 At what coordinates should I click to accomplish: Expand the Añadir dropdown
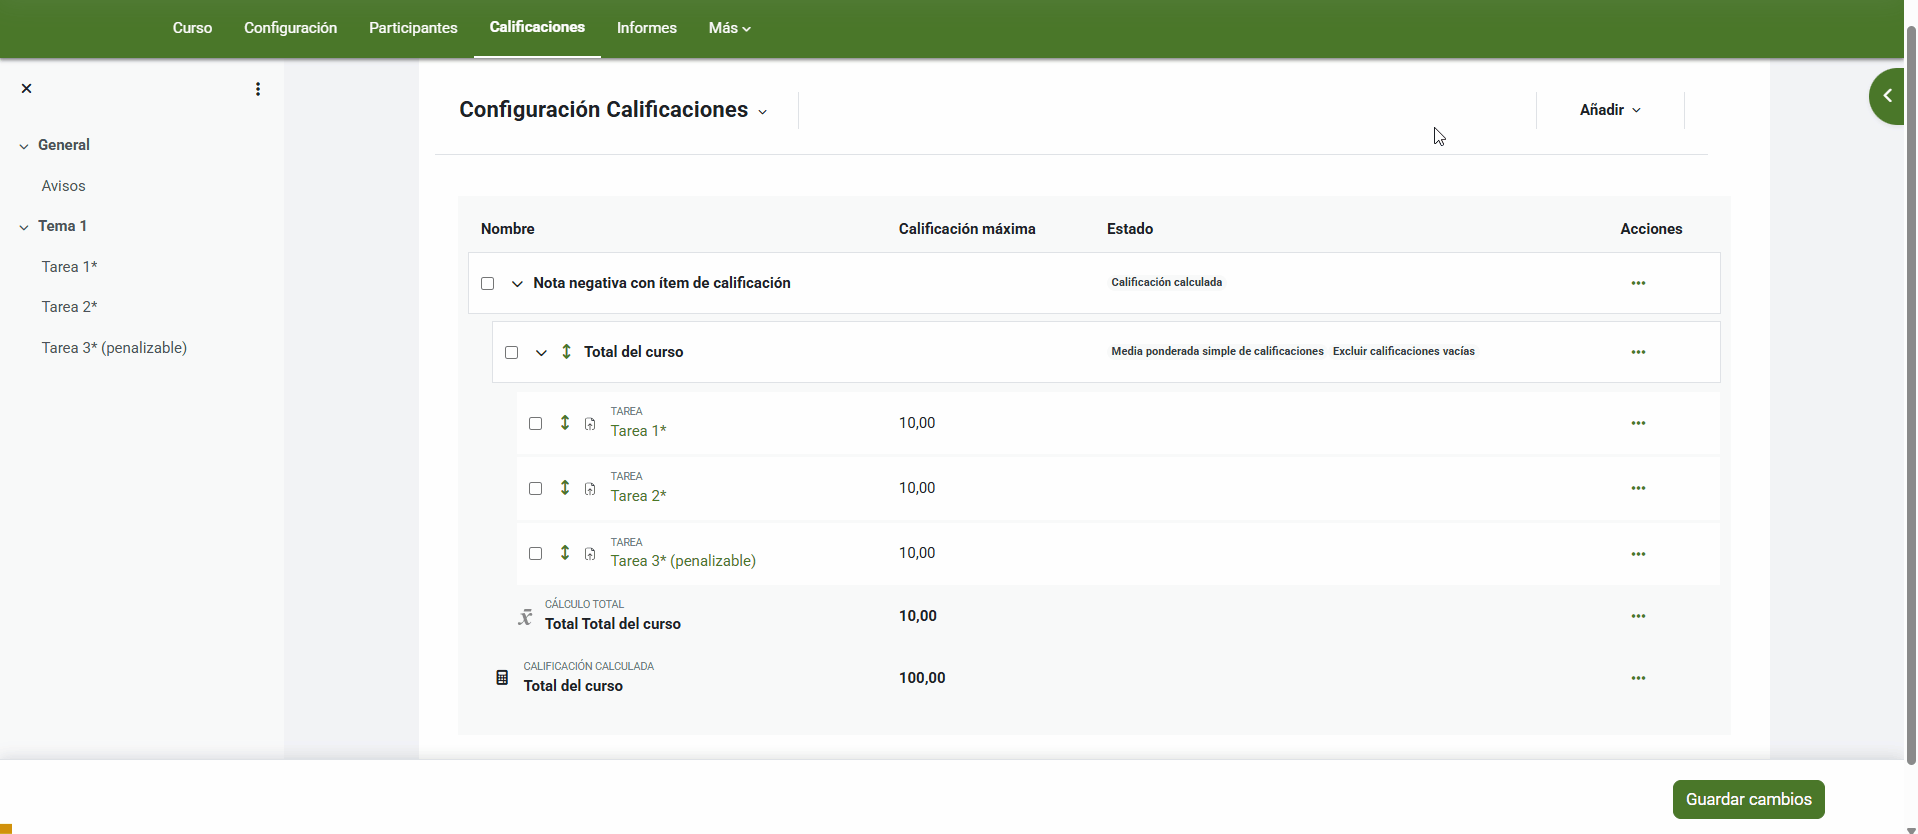click(1609, 110)
